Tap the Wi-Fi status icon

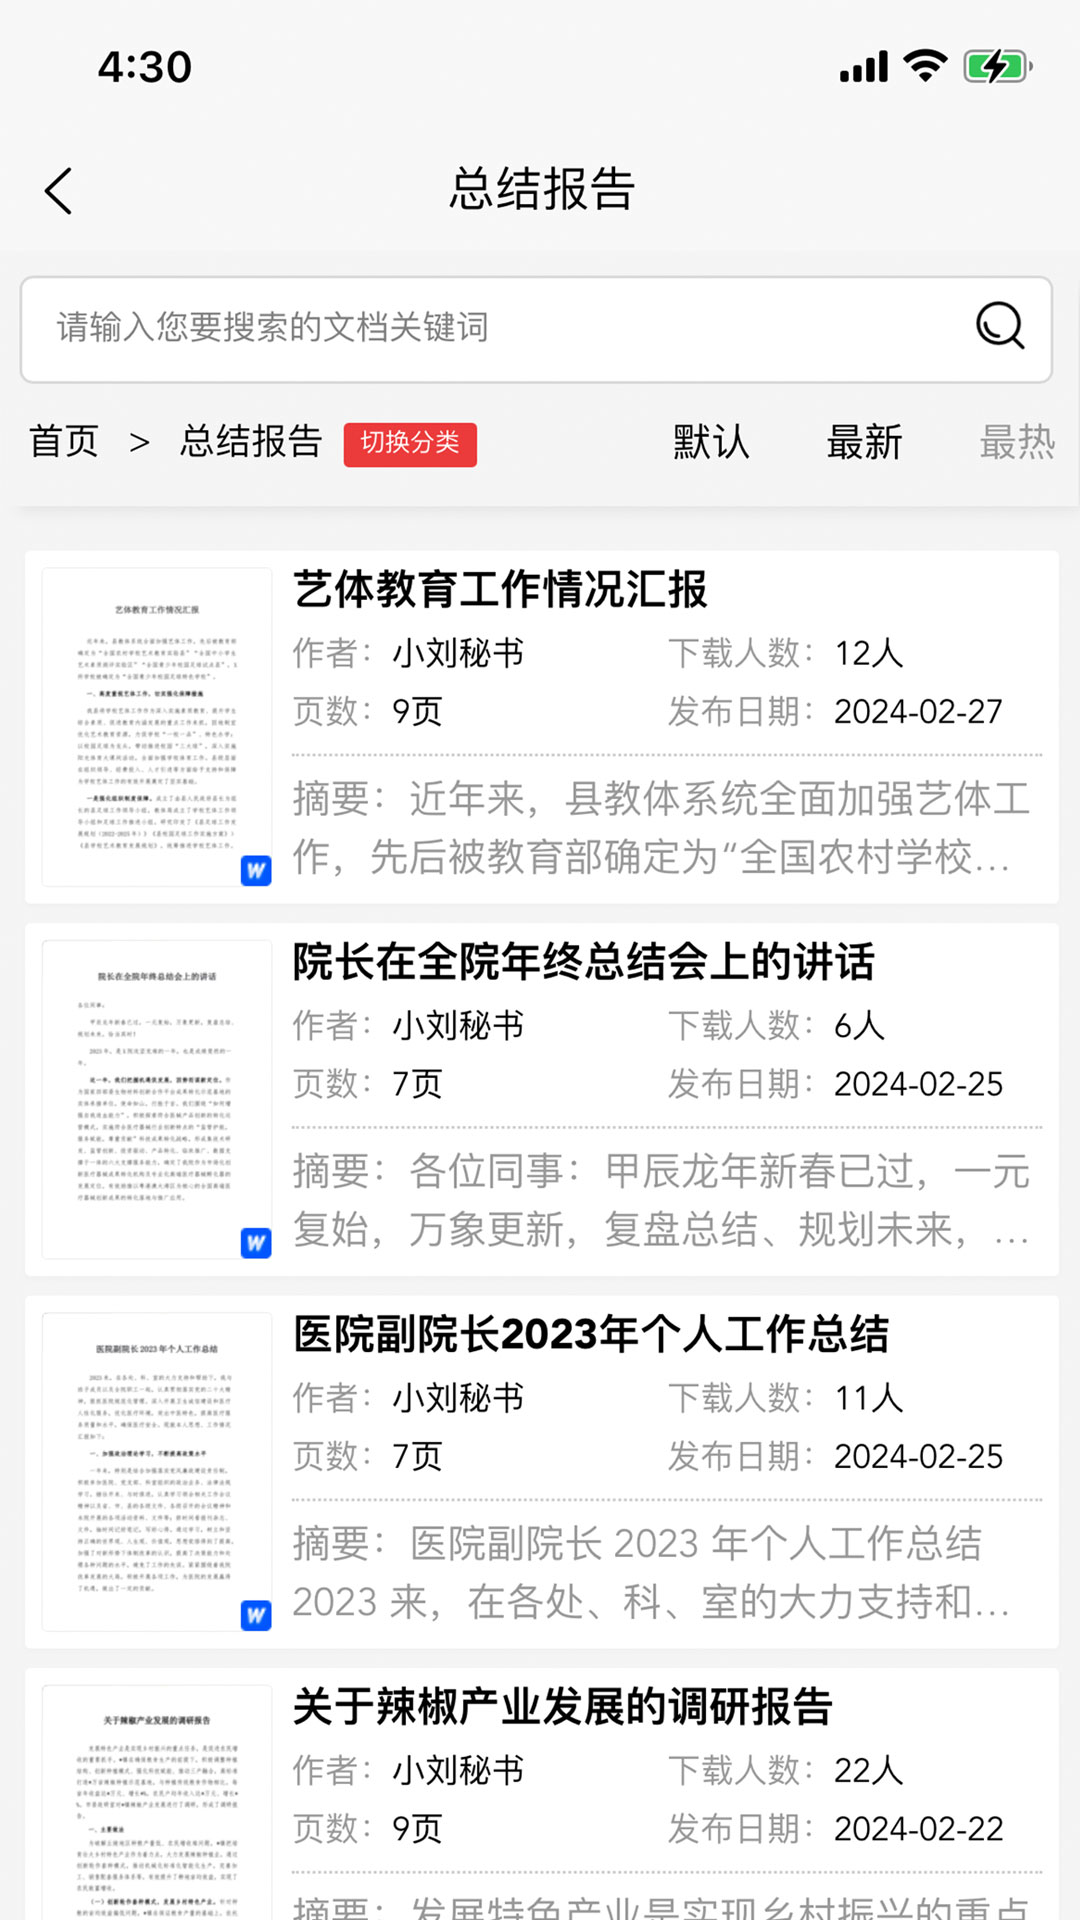tap(924, 66)
